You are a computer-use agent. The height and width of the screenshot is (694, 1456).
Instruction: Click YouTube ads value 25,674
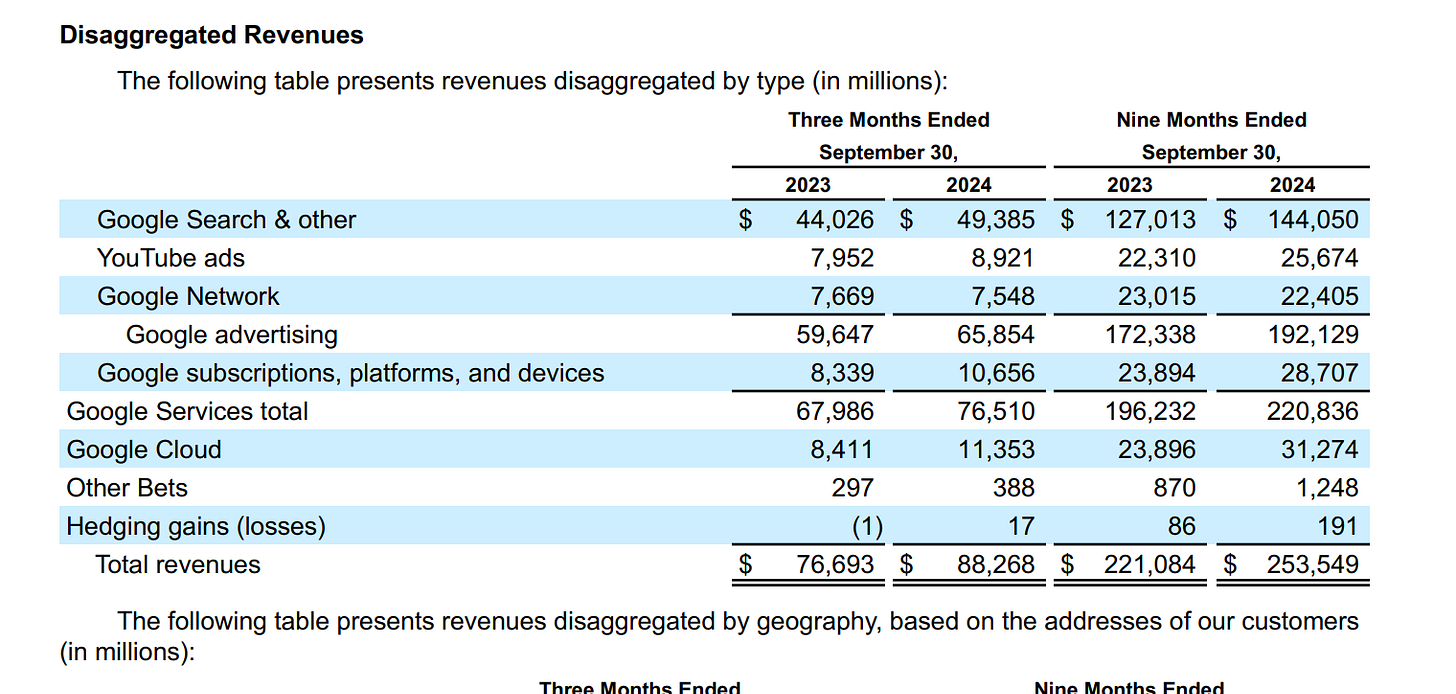click(x=1320, y=258)
